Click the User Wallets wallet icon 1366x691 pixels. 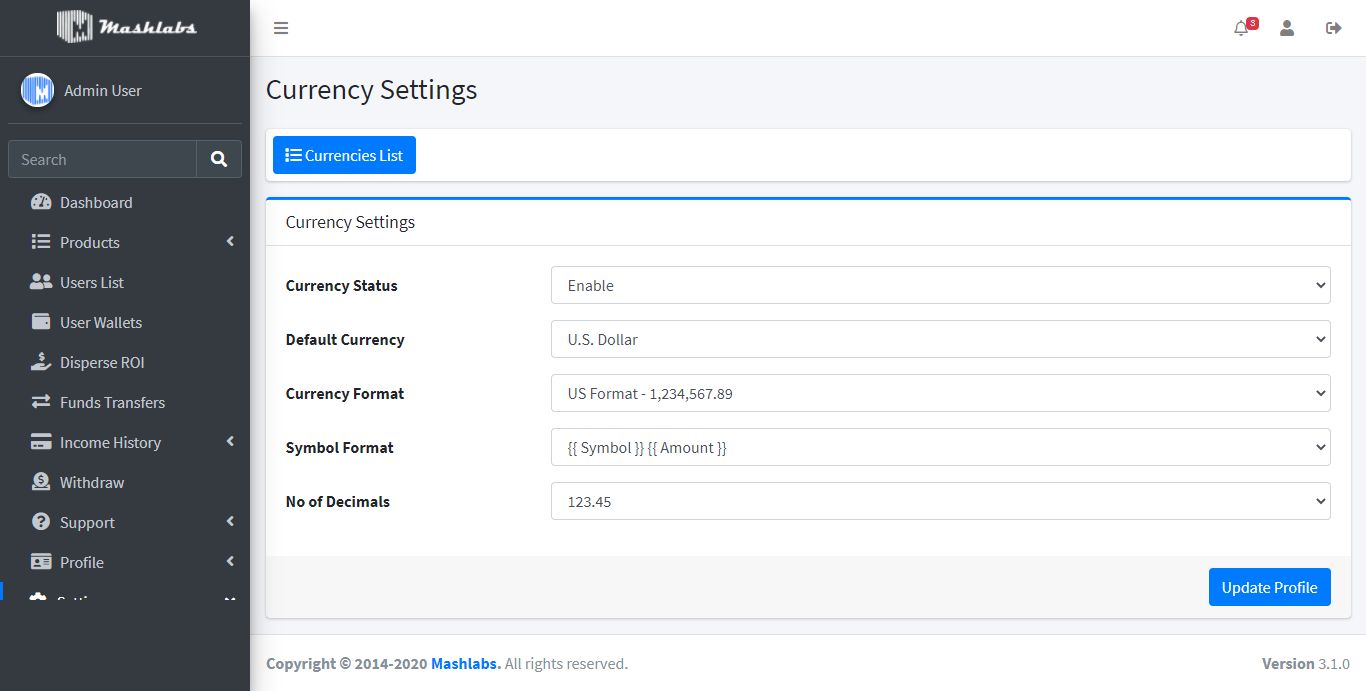pos(41,322)
